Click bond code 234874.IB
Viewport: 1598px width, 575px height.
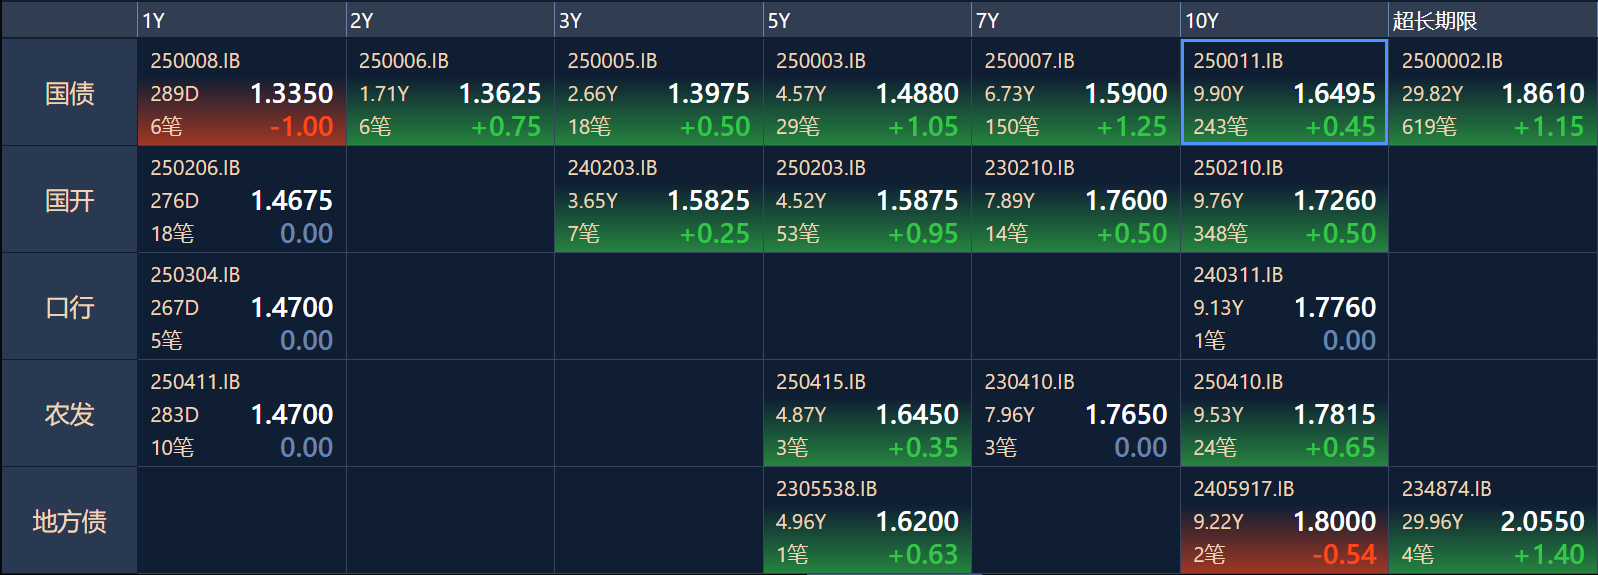point(1446,489)
